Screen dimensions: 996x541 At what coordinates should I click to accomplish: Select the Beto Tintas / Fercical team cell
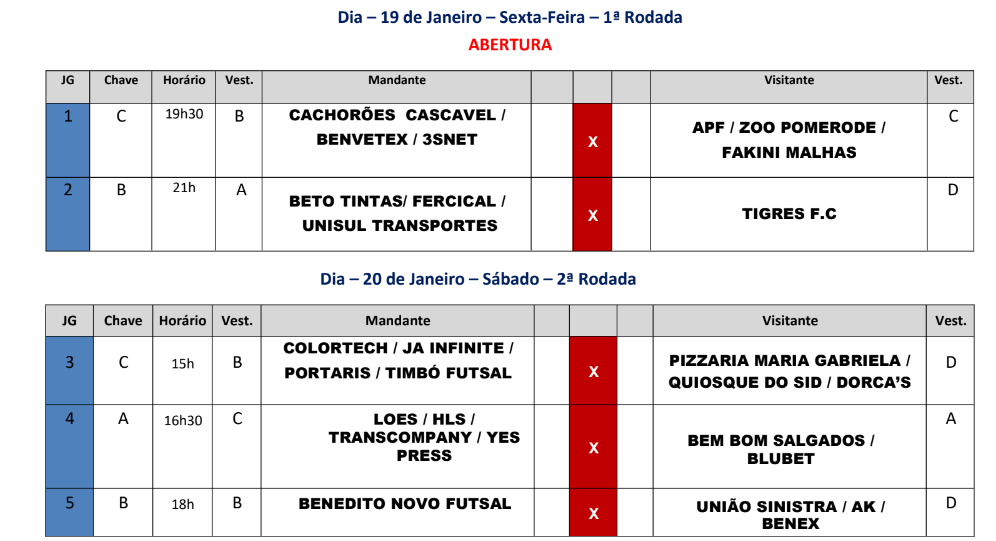[x=397, y=213]
